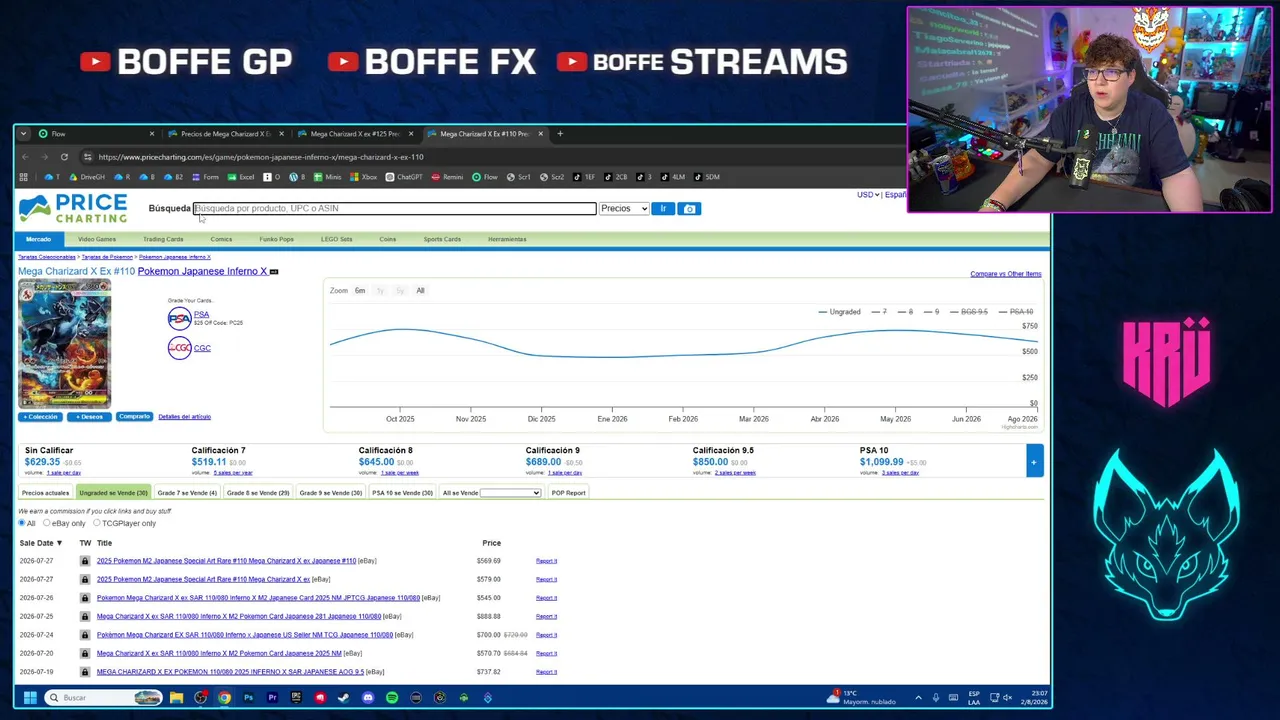Click the PriceCharting logo
Viewport: 1280px width, 720px height.
73,208
